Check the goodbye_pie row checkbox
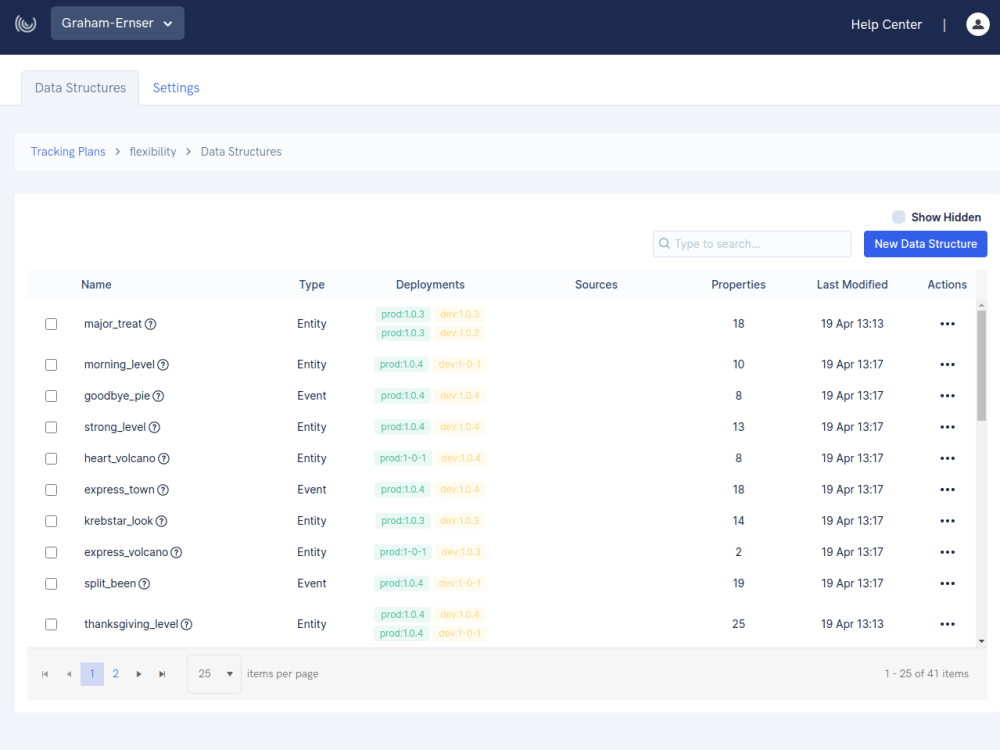1000x750 pixels. point(51,396)
